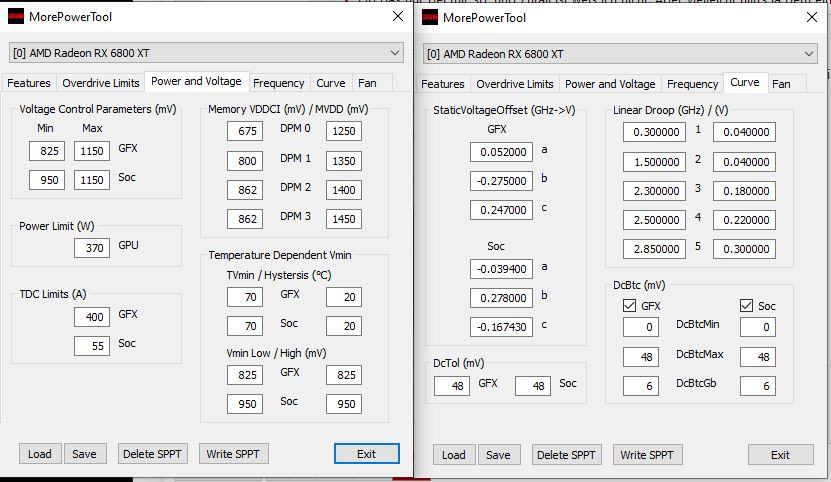Viewport: 831px width, 482px height.
Task: Edit GFX coefficient c field 0.247000
Action: click(x=501, y=210)
